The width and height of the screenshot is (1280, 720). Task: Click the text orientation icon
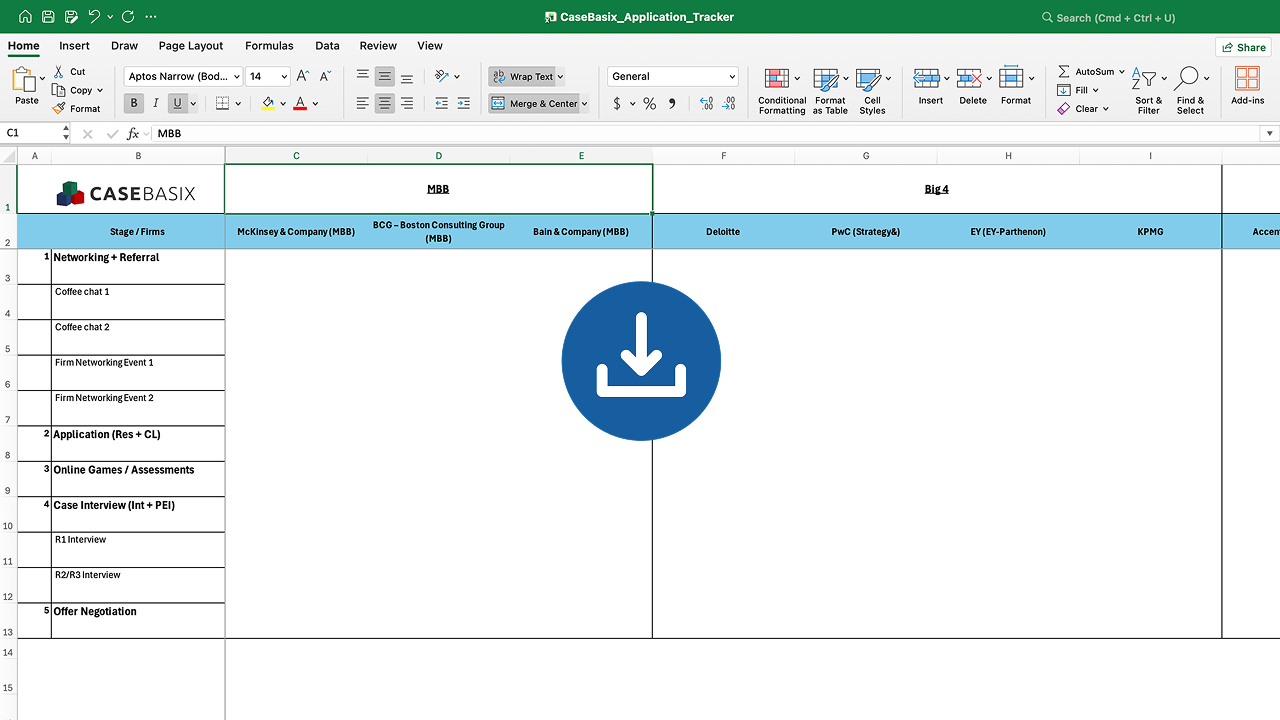(442, 76)
